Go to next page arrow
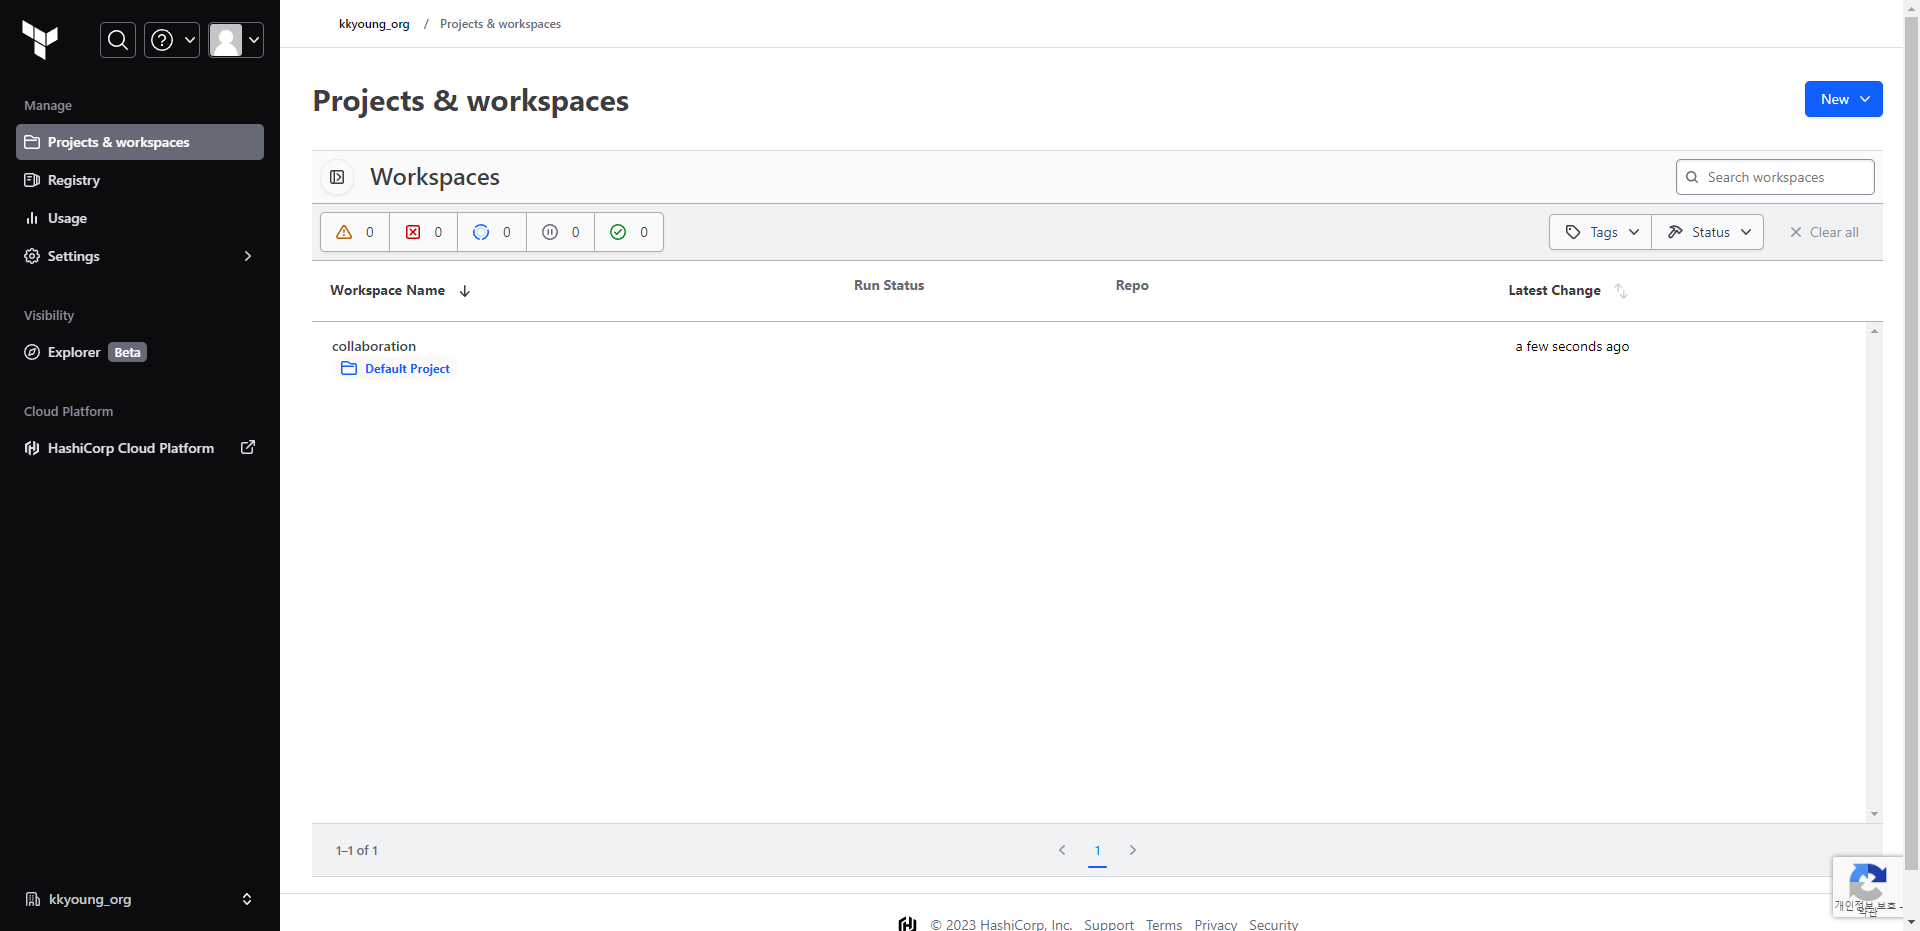This screenshot has height=931, width=1920. point(1133,850)
